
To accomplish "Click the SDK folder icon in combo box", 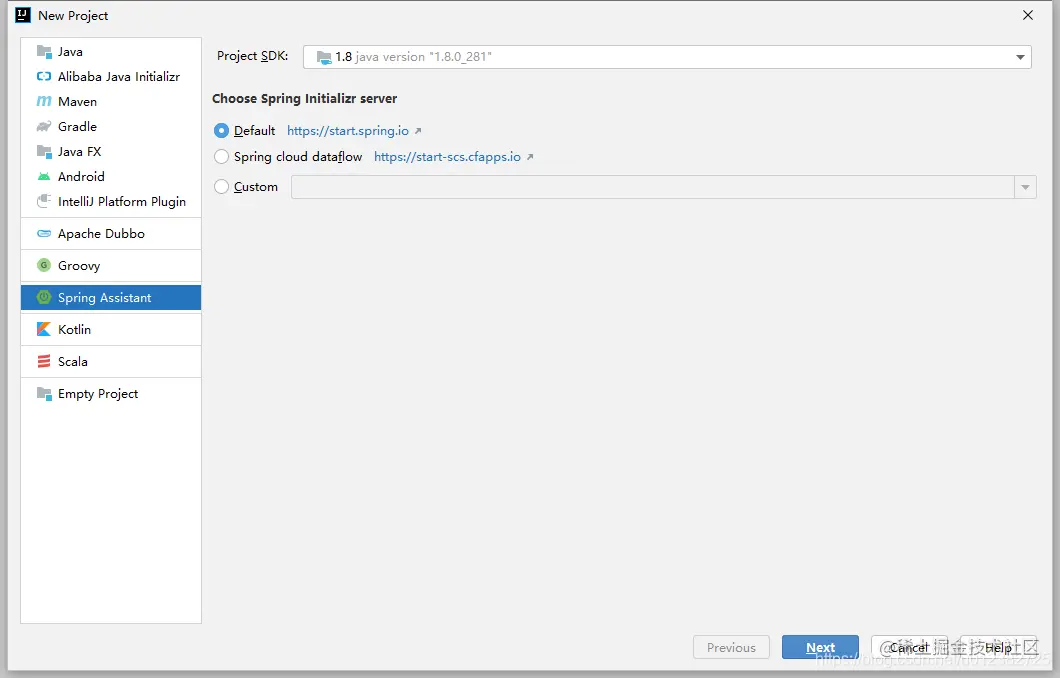I will (x=324, y=57).
